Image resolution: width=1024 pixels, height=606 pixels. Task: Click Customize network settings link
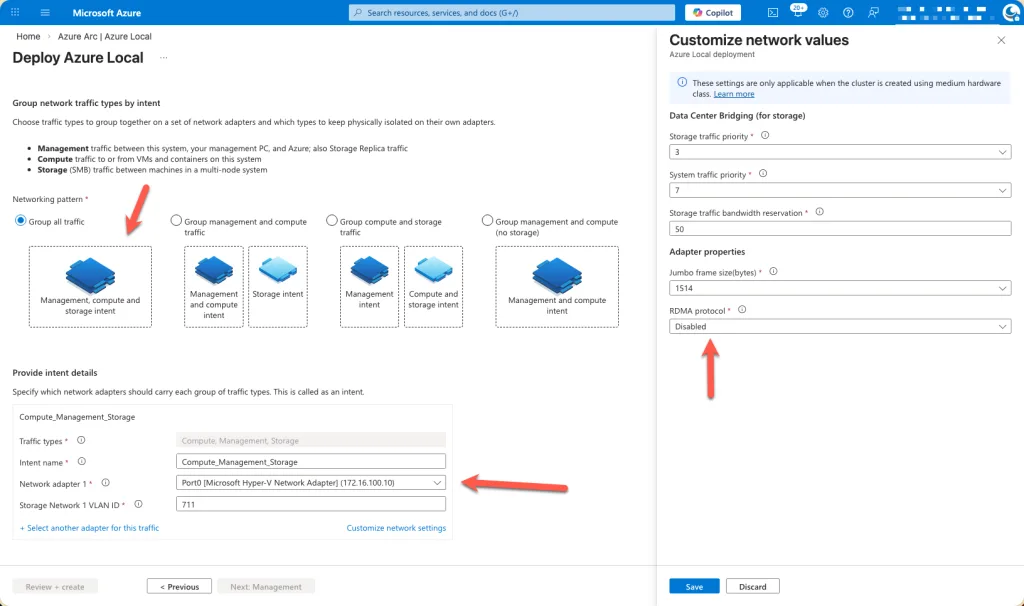(396, 528)
